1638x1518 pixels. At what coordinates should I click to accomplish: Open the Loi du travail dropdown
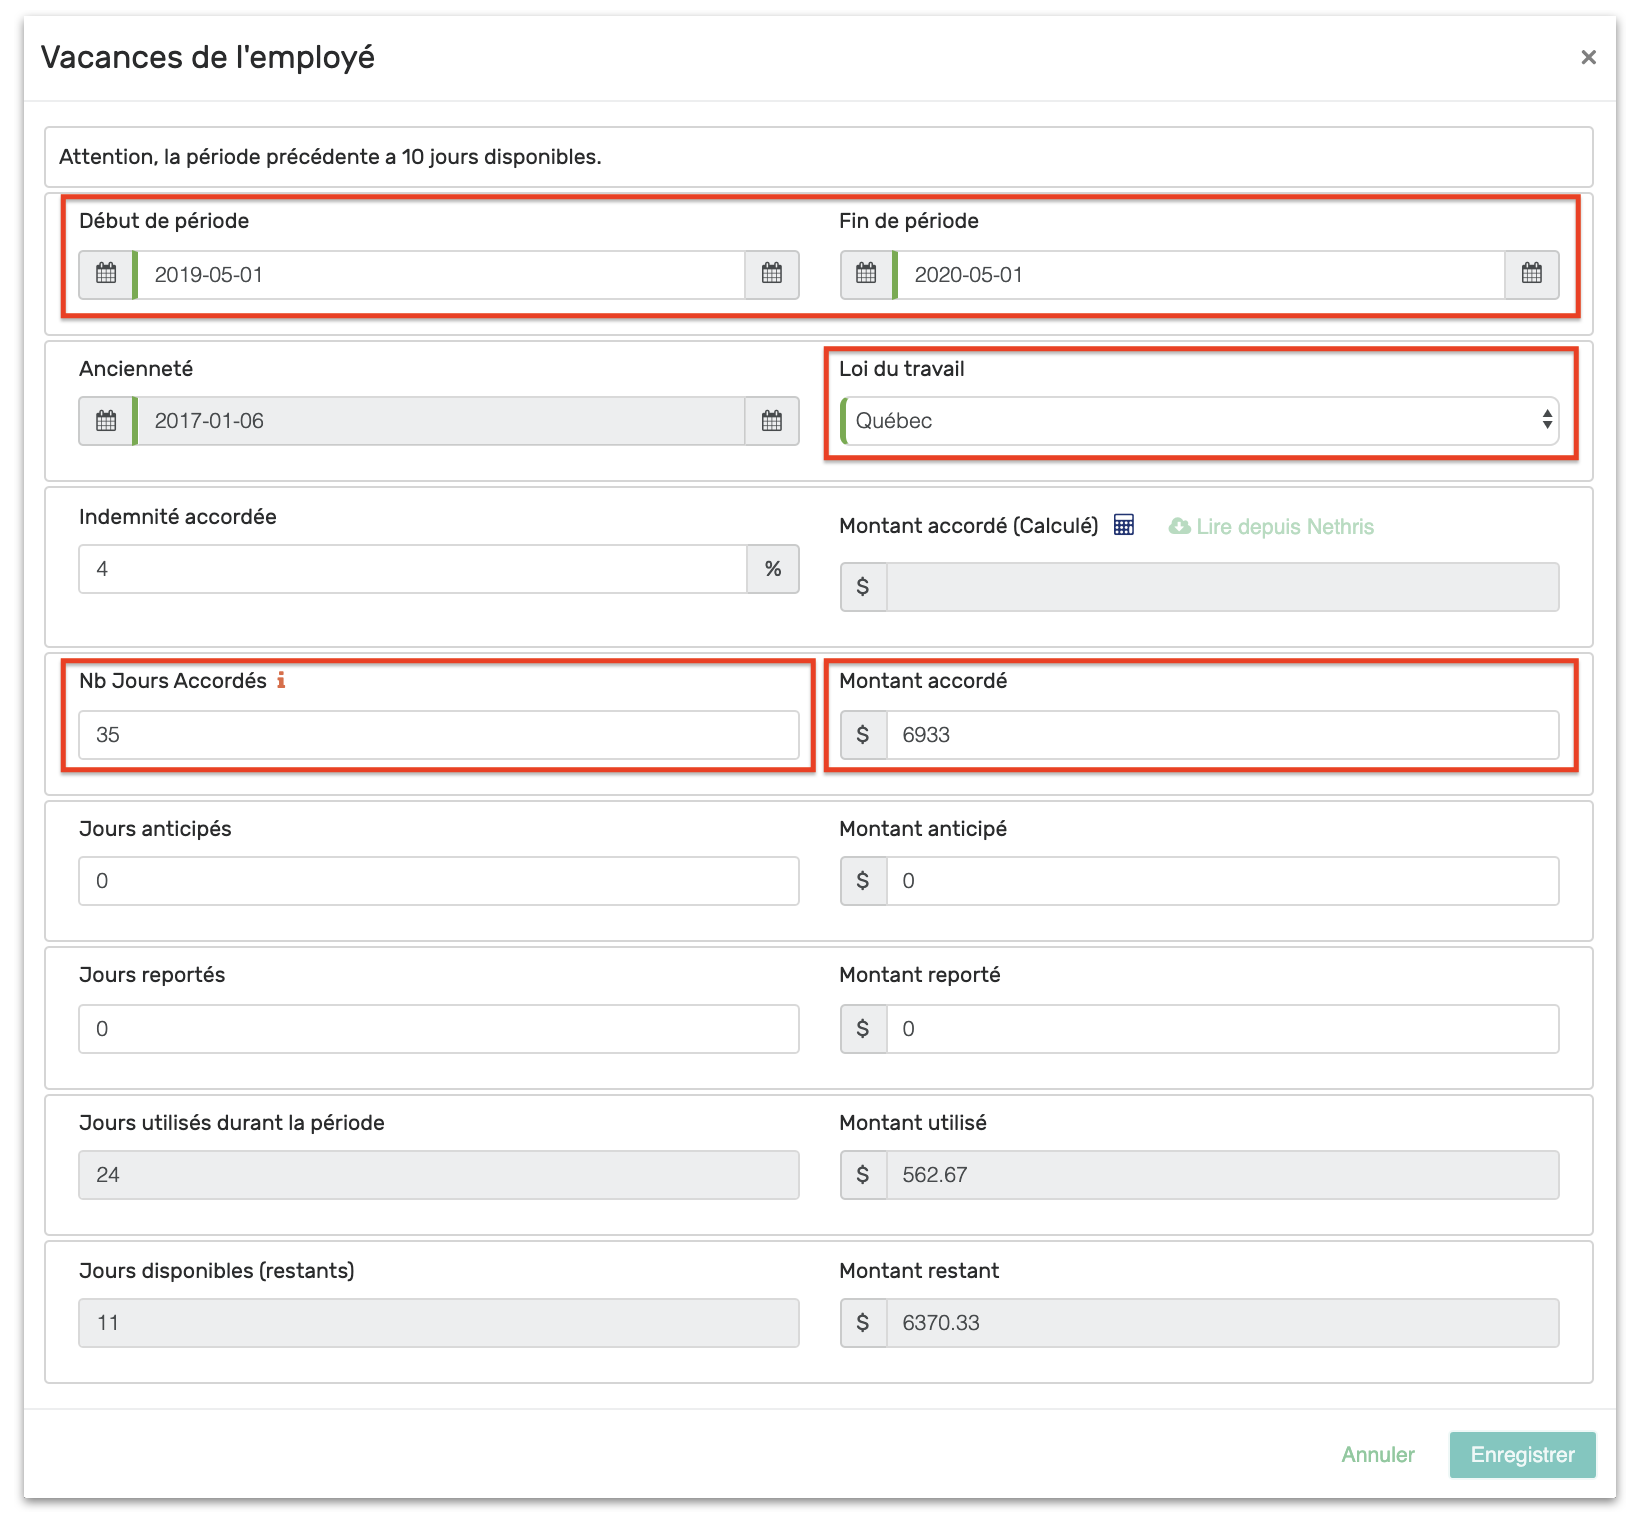click(1199, 421)
